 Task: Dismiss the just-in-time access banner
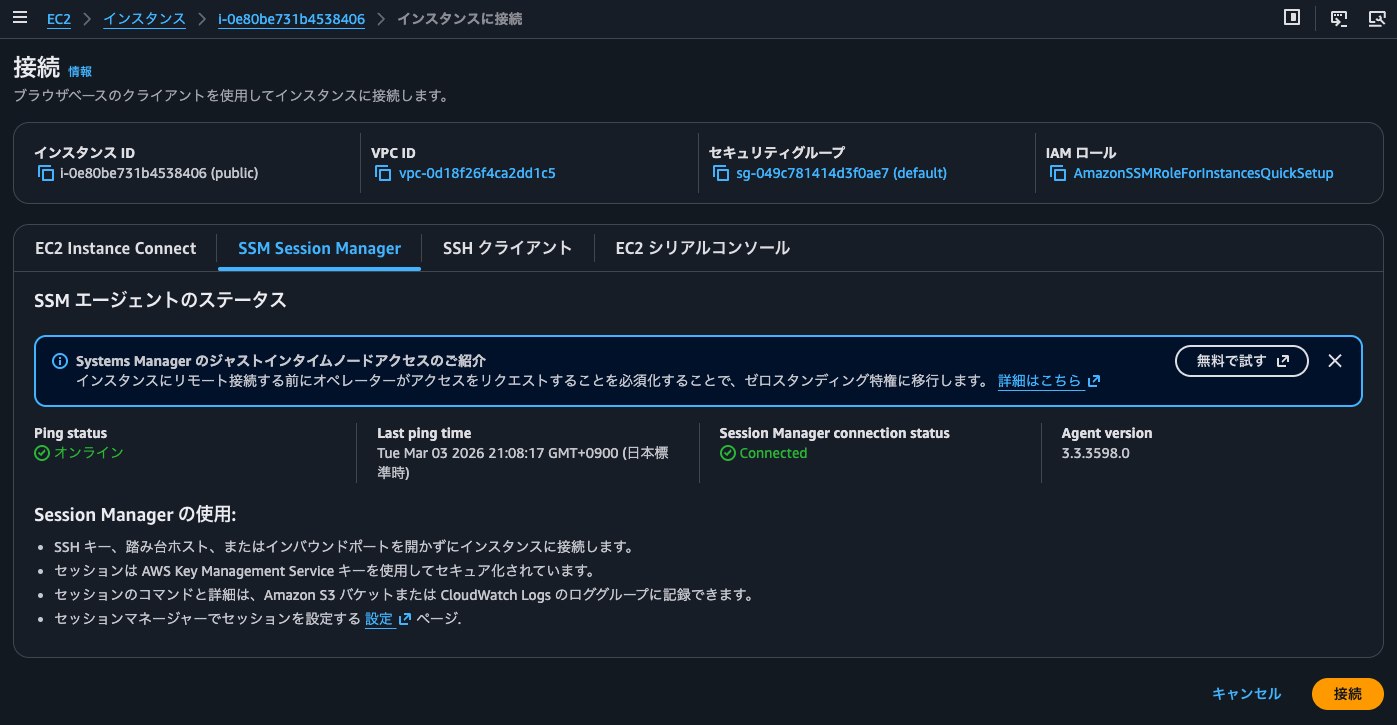pos(1335,361)
